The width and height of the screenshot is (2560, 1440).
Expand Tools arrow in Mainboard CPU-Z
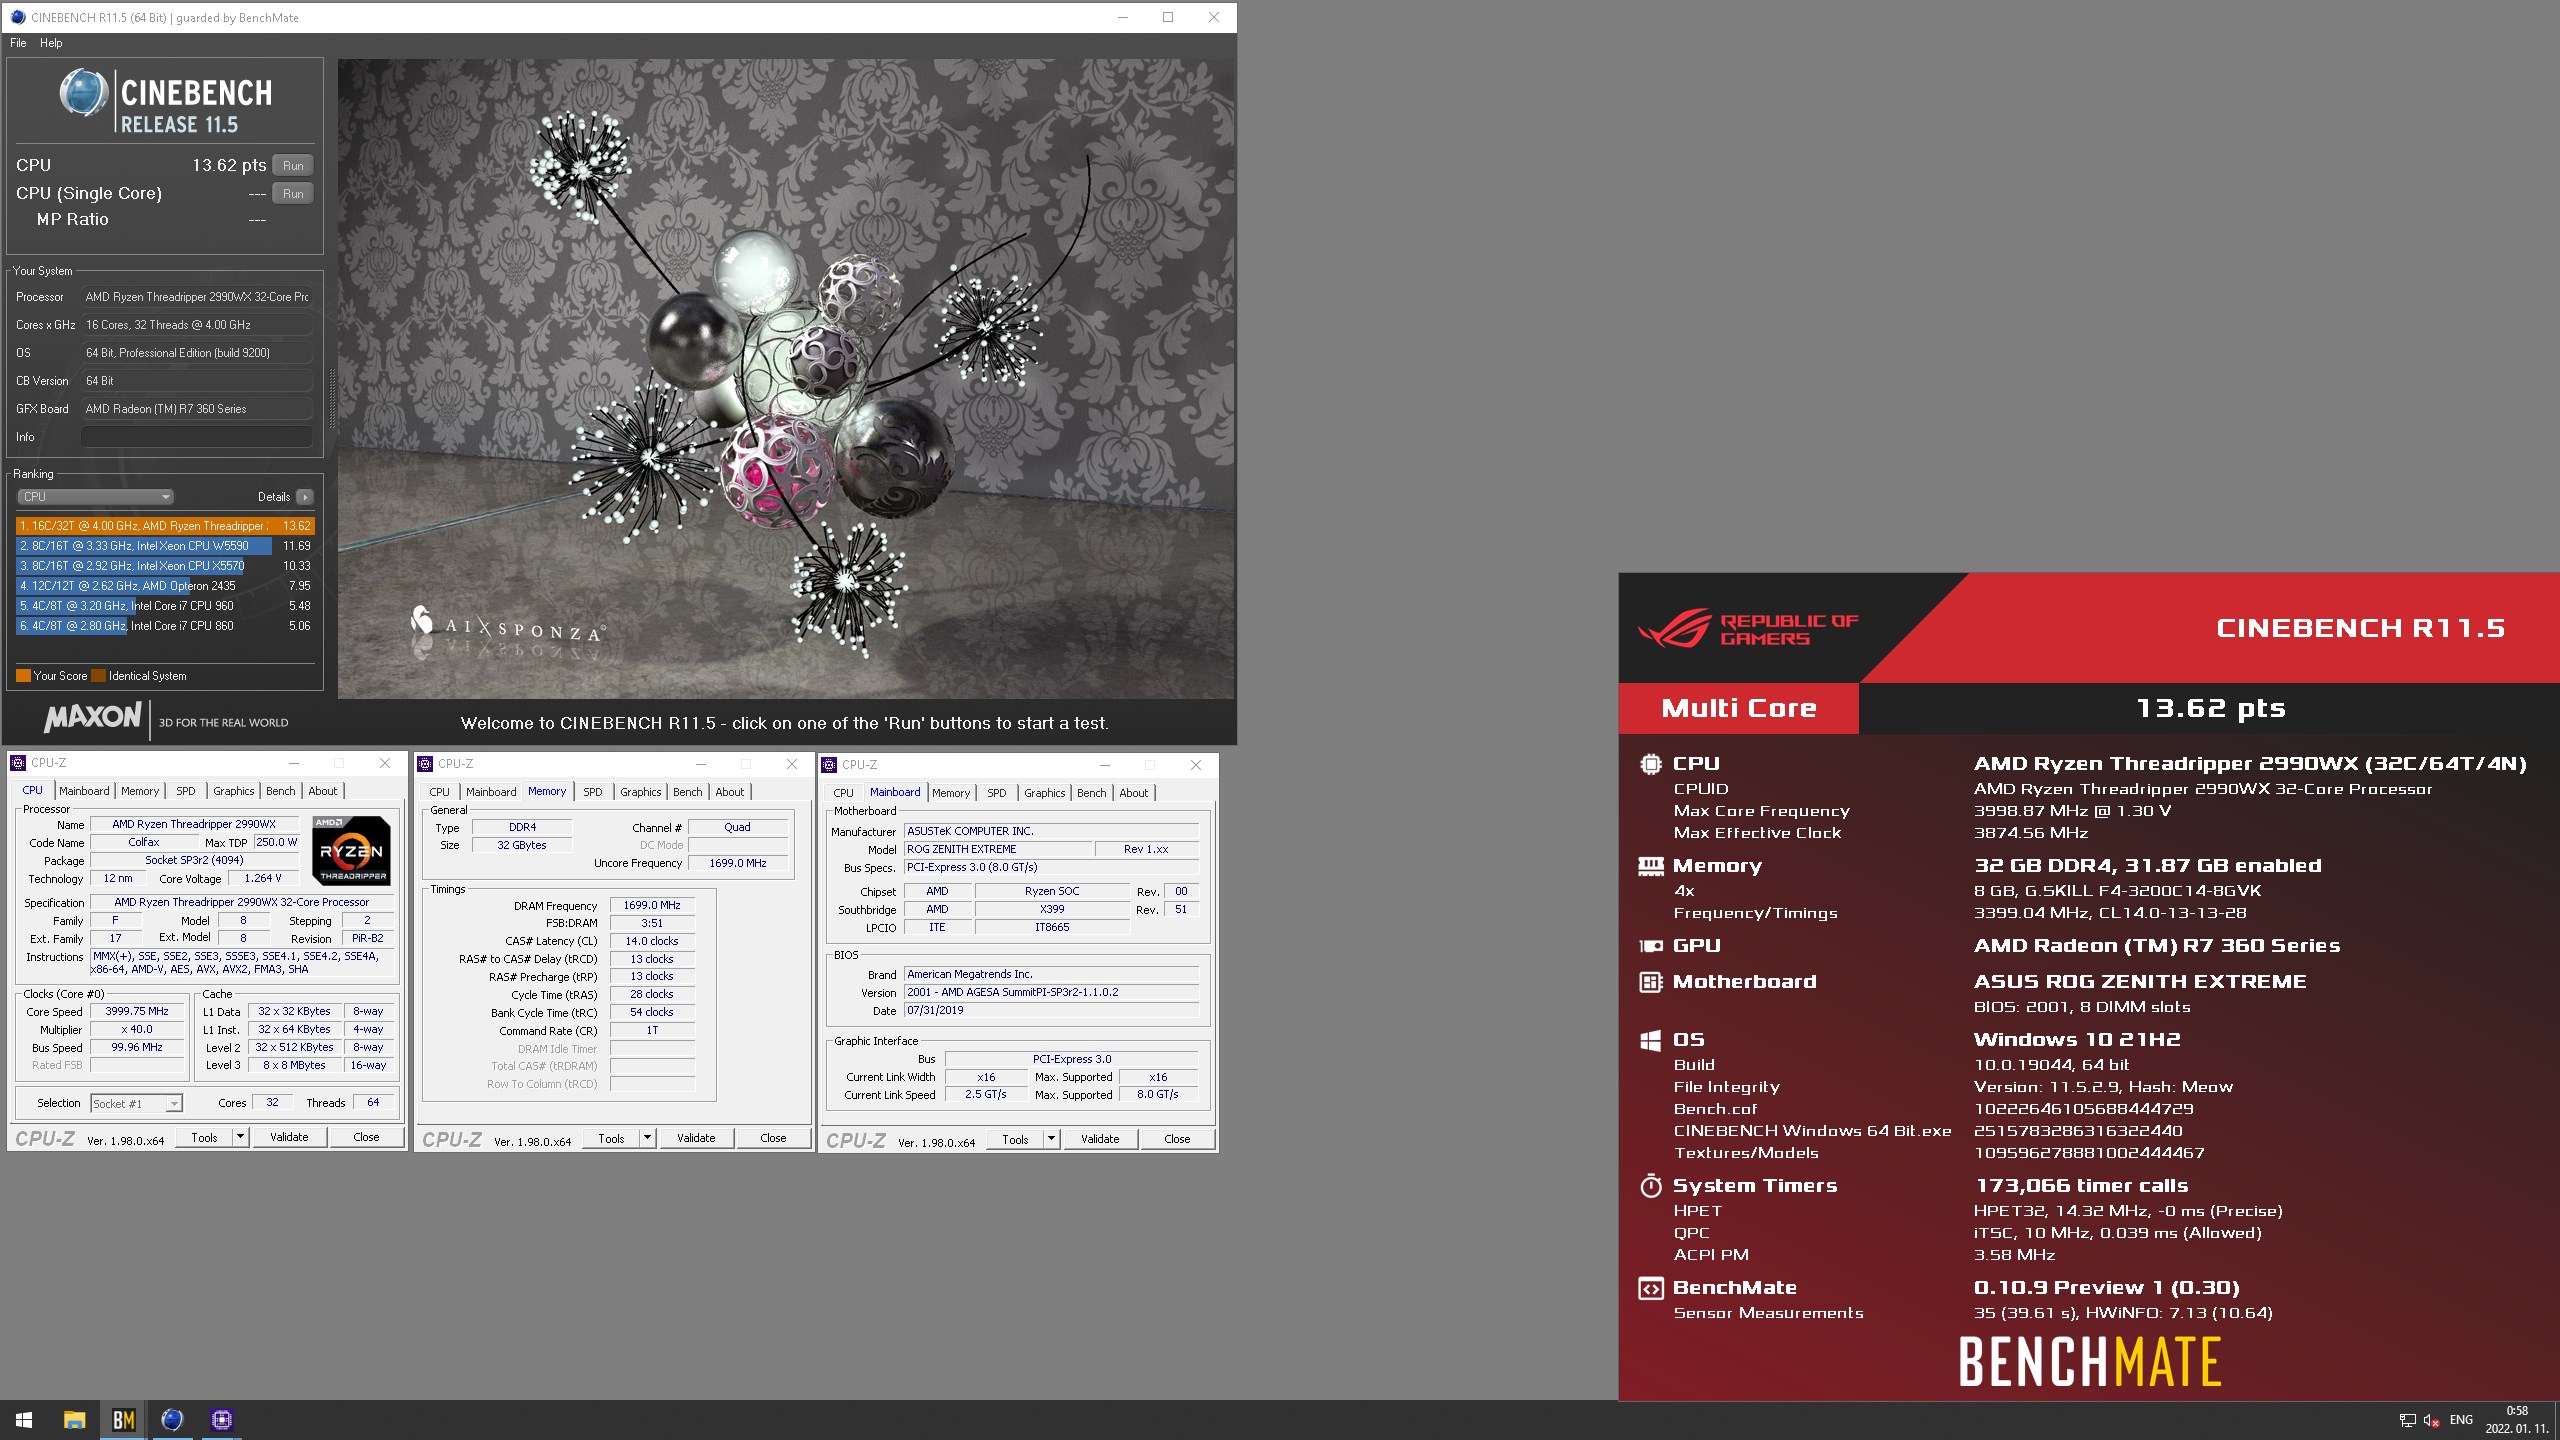[1051, 1139]
